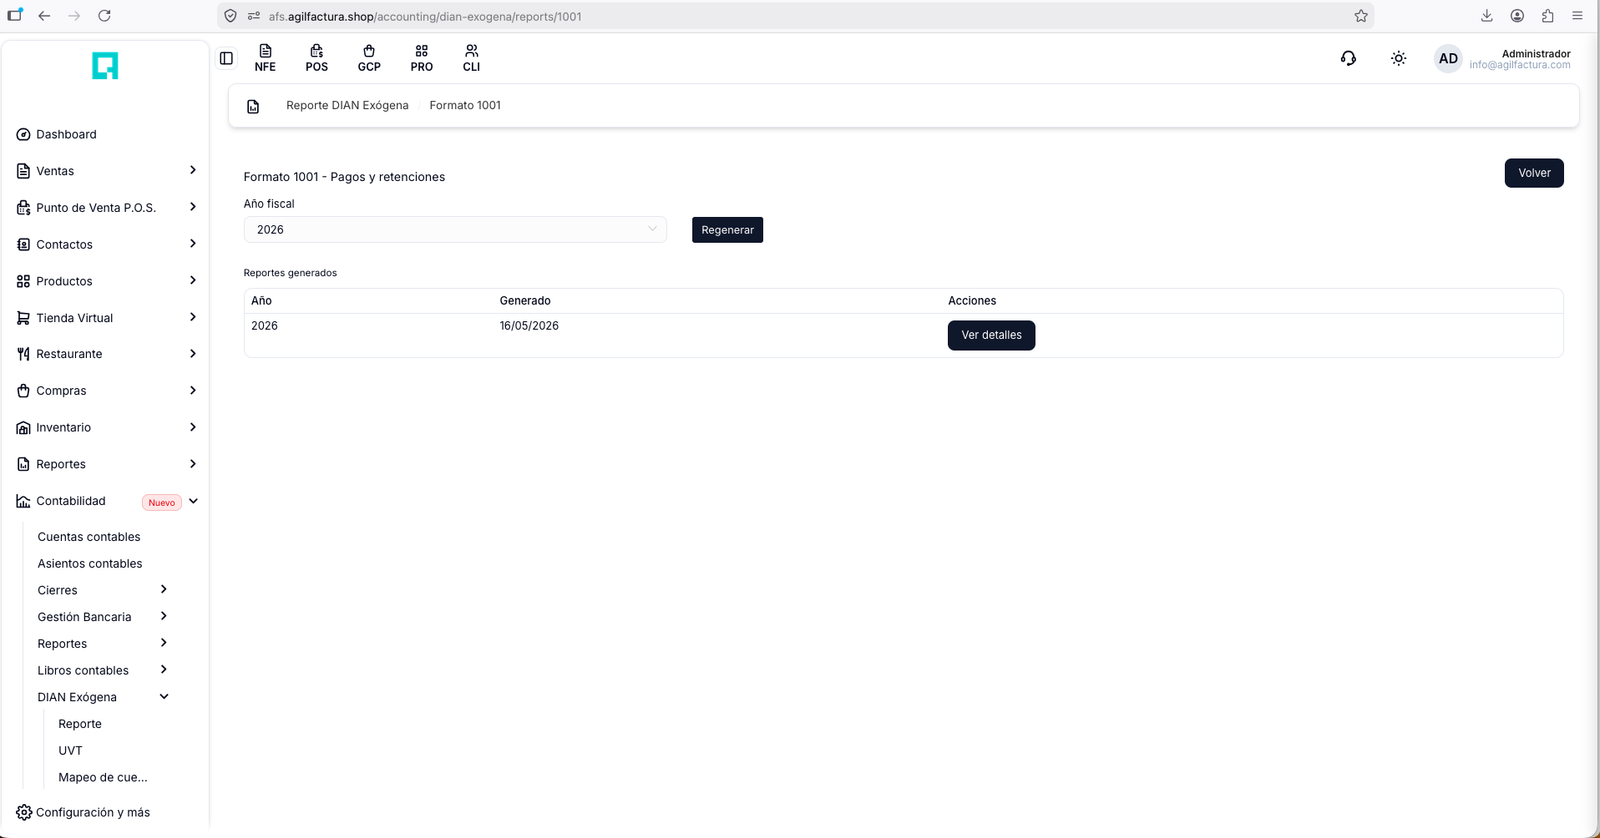Click the Restaurante utensils icon
The image size is (1600, 838).
(x=23, y=354)
